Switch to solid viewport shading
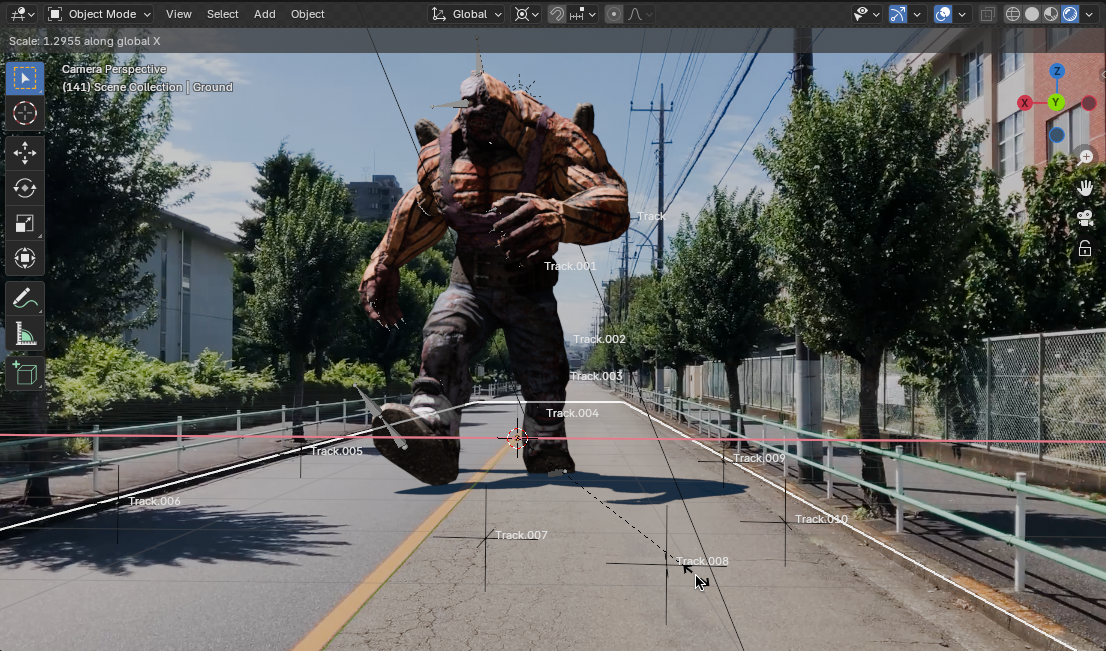1106x651 pixels. pos(1032,14)
